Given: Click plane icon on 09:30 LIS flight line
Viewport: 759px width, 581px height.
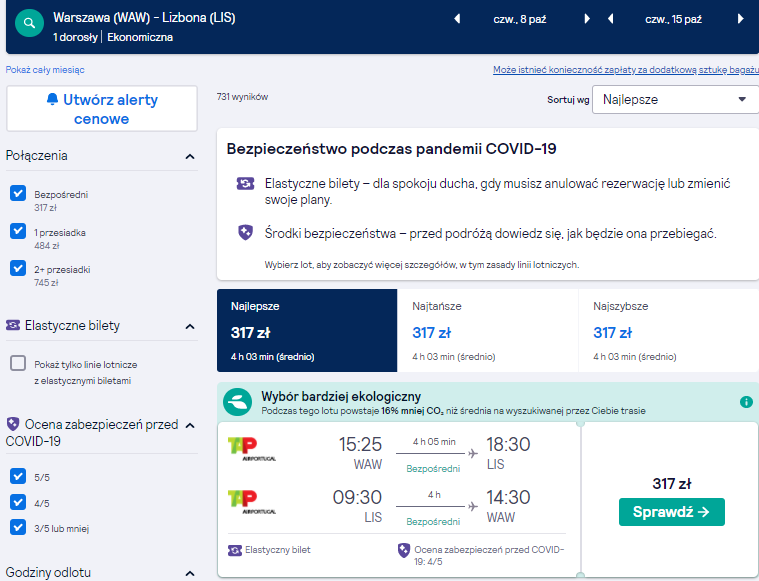Looking at the screenshot, I should click(473, 506).
